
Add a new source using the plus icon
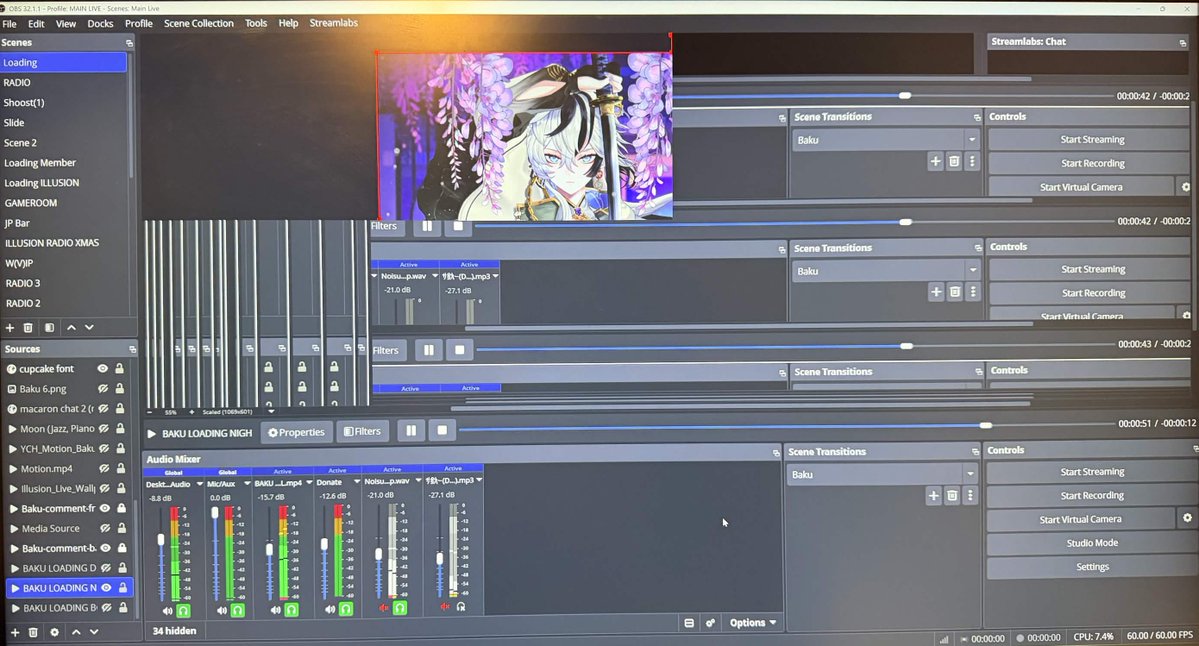point(15,632)
